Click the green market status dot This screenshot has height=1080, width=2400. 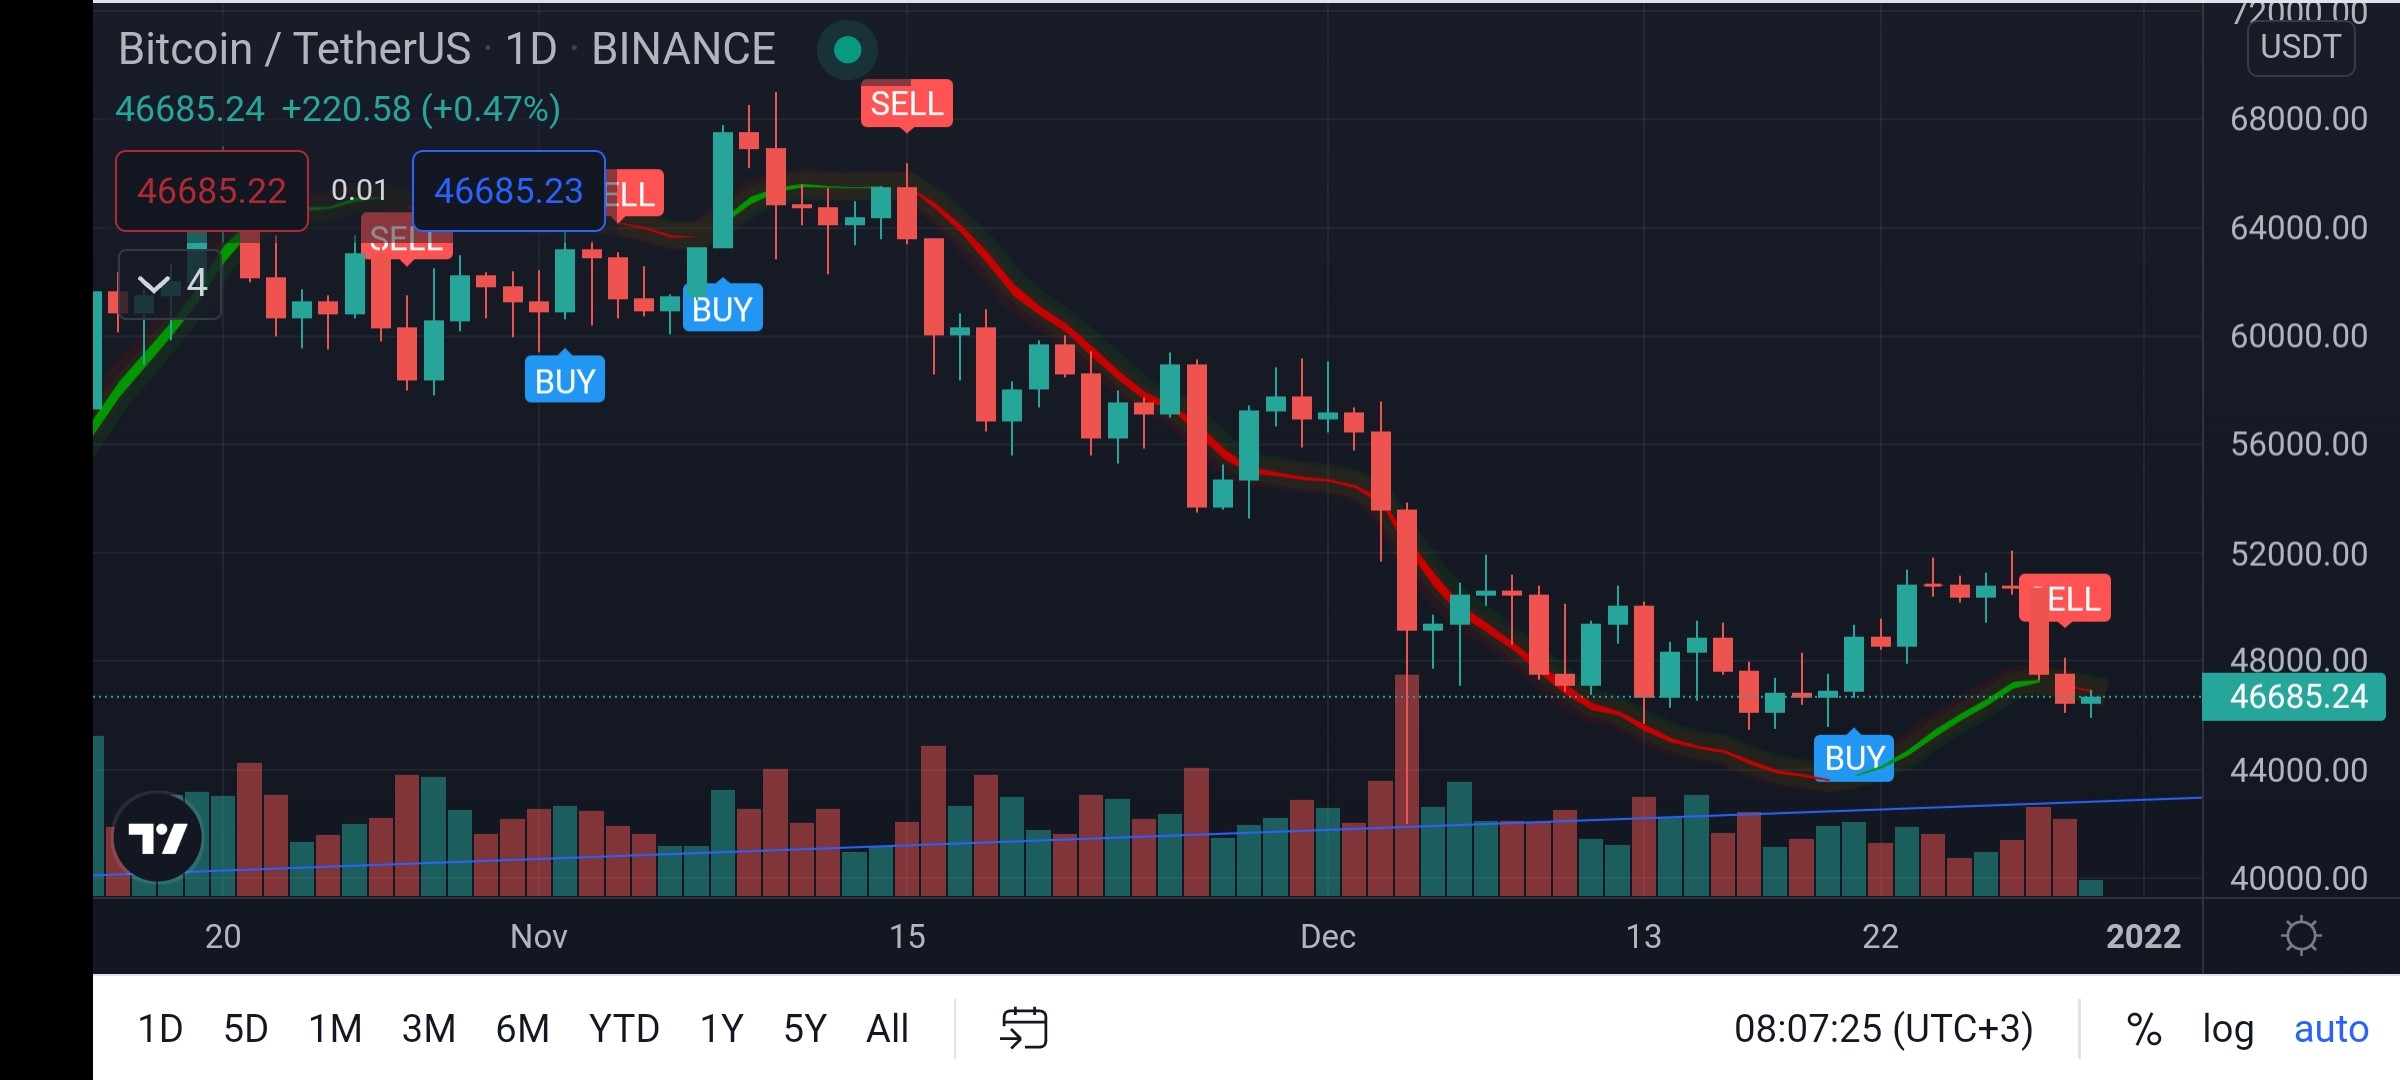tap(847, 50)
